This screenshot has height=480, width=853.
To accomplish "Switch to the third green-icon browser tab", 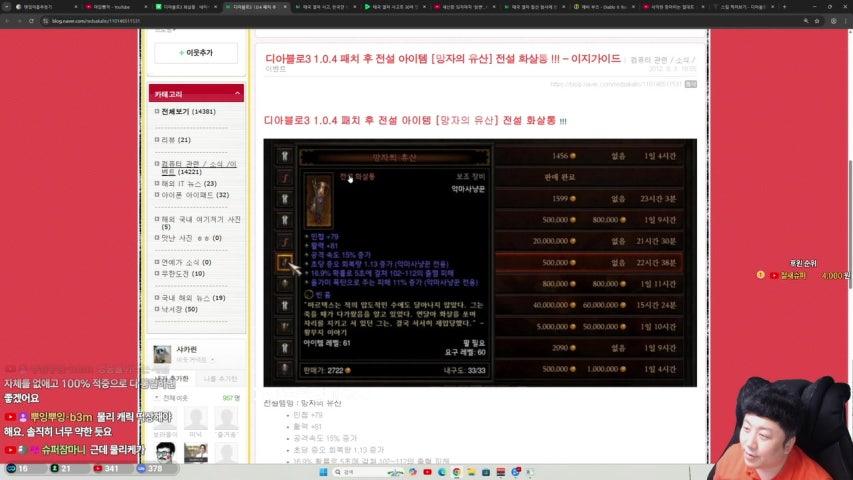I will click(185, 7).
